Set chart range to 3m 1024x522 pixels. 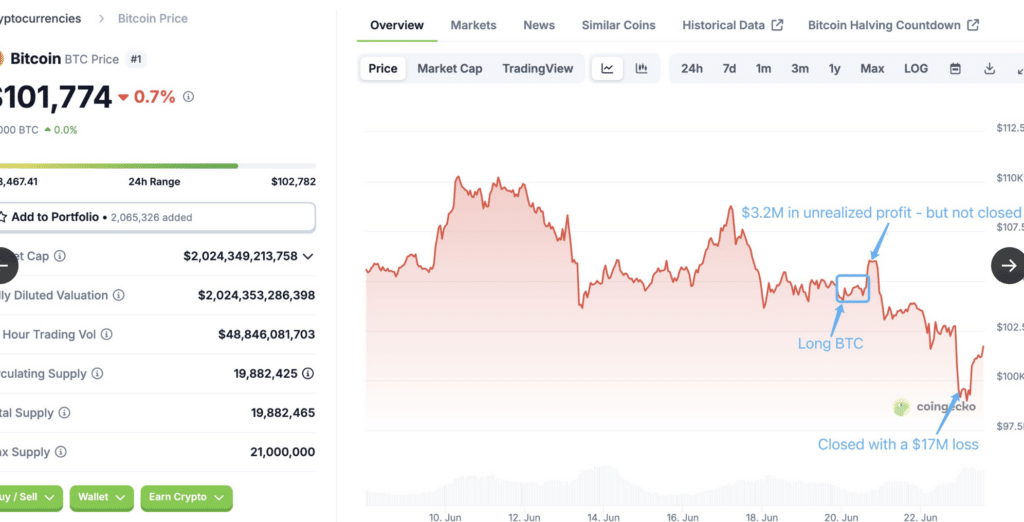[800, 69]
